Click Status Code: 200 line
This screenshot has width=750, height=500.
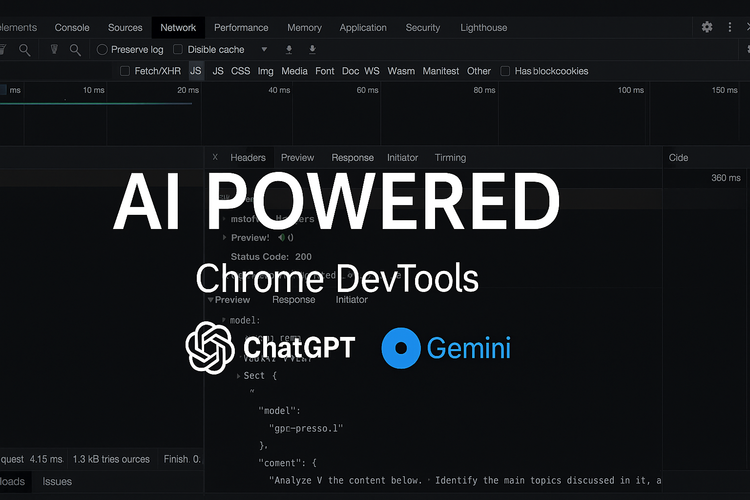pyautogui.click(x=271, y=256)
